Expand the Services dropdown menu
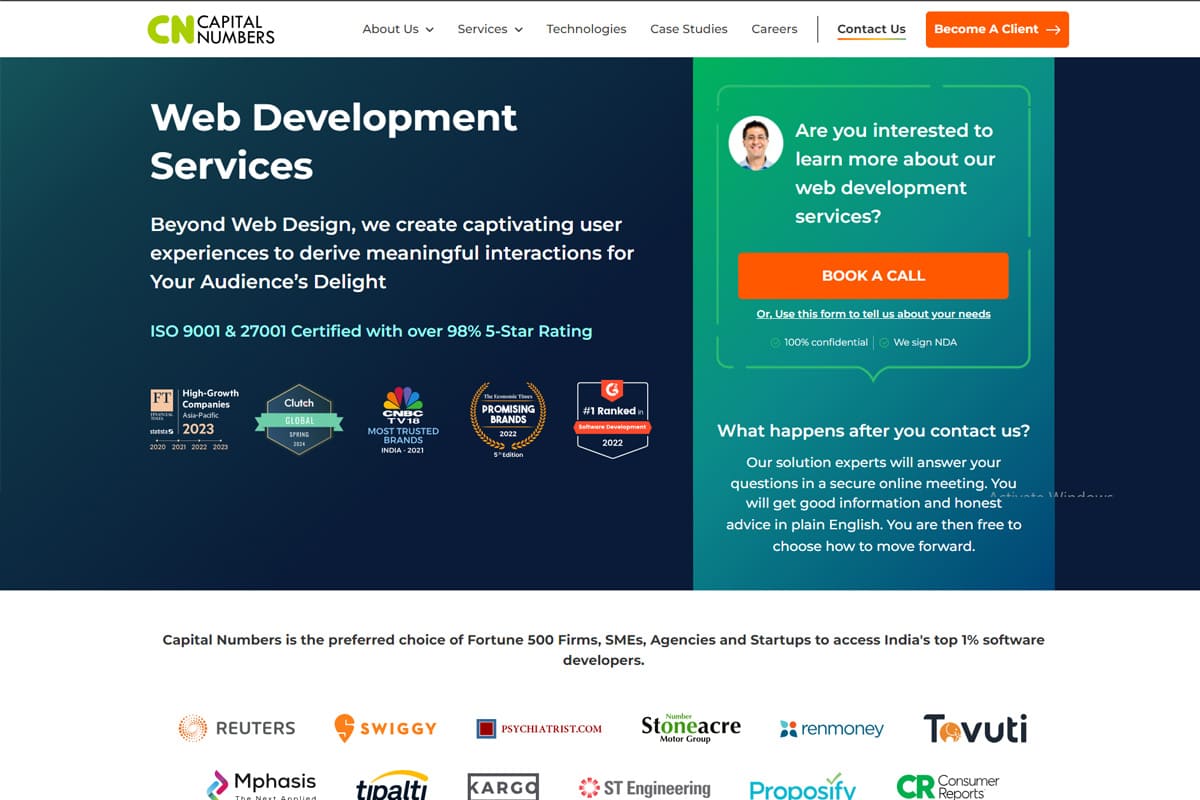Viewport: 1200px width, 800px height. click(490, 29)
